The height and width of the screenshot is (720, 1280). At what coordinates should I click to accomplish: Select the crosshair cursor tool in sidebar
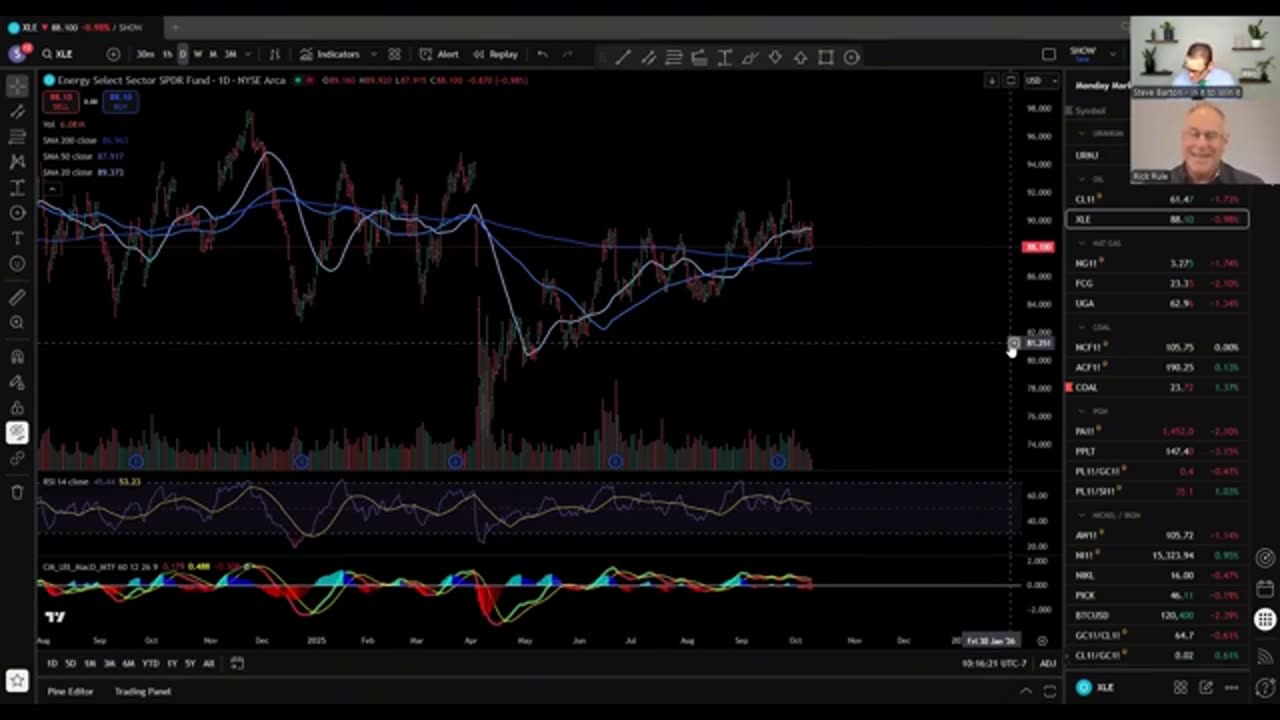tap(17, 86)
